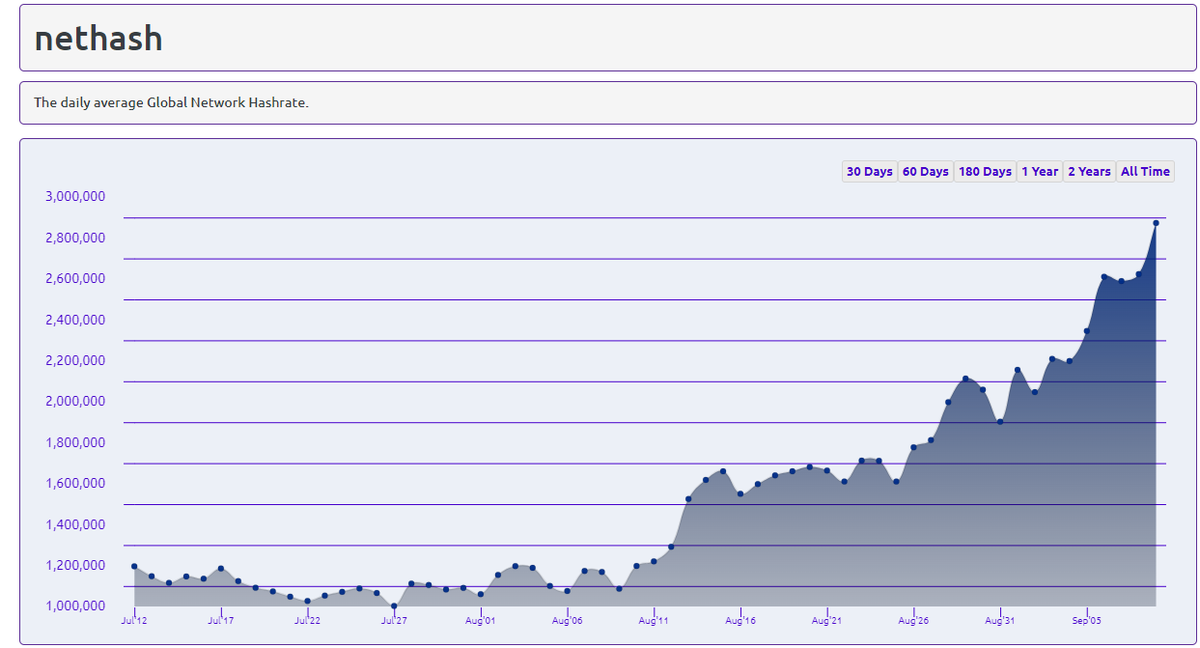This screenshot has height=648, width=1200.
Task: Click the 2,600,000 y-axis label
Action: click(76, 278)
